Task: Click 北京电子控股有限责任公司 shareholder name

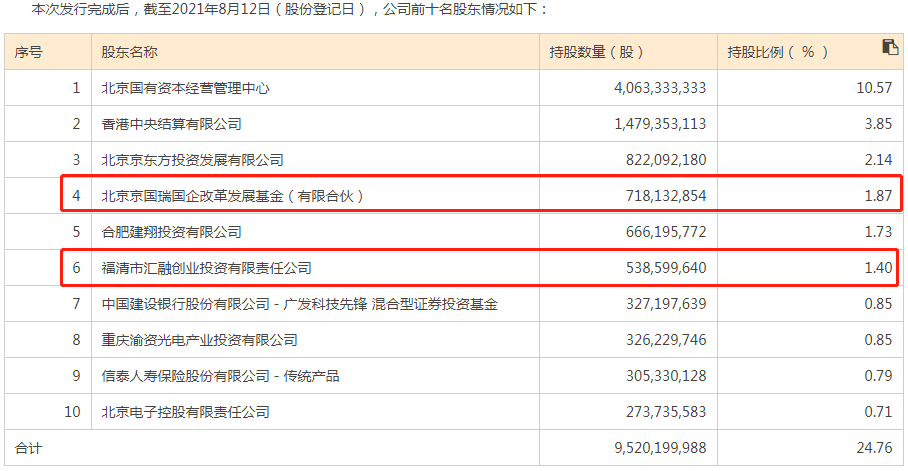Action: [185, 411]
